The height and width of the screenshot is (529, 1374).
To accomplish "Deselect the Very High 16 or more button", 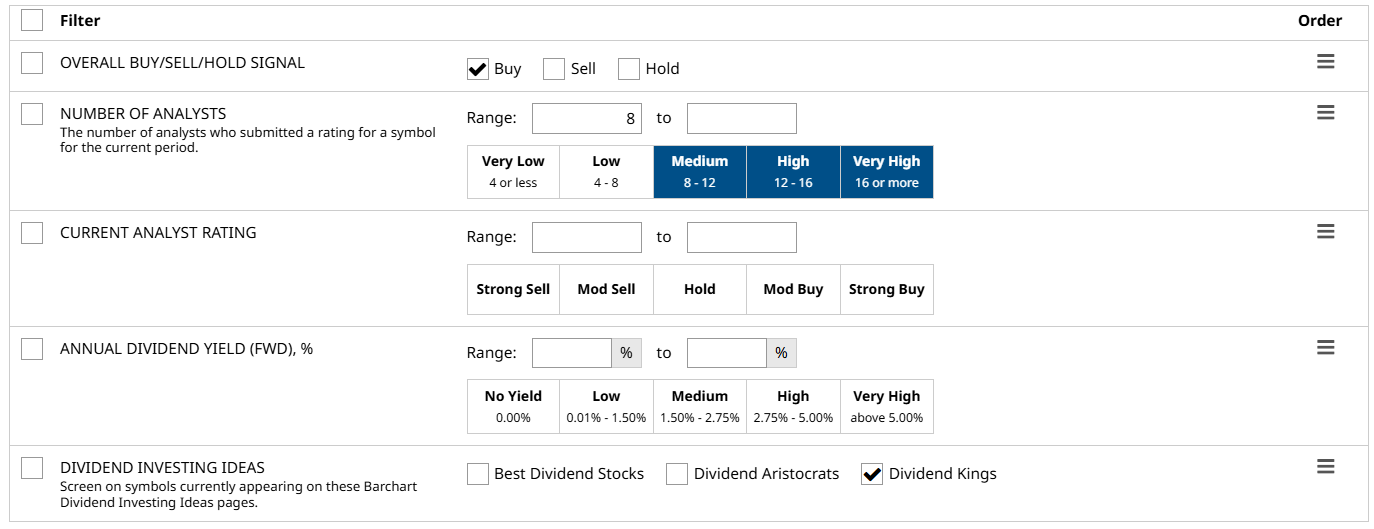I will coord(886,171).
